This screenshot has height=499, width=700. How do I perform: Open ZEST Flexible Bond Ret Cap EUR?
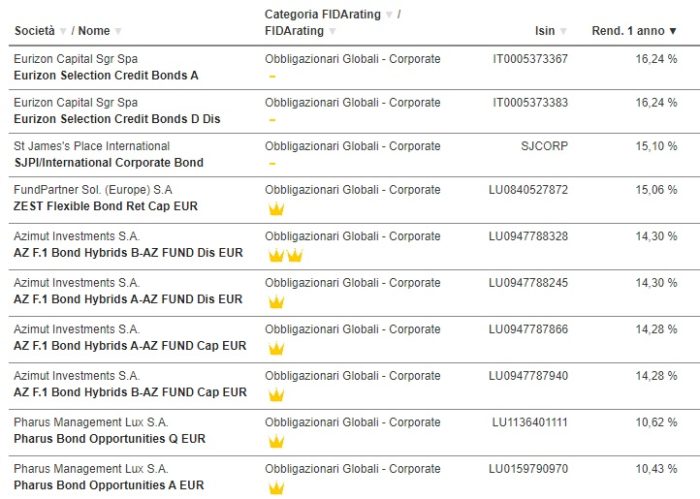pyautogui.click(x=105, y=206)
